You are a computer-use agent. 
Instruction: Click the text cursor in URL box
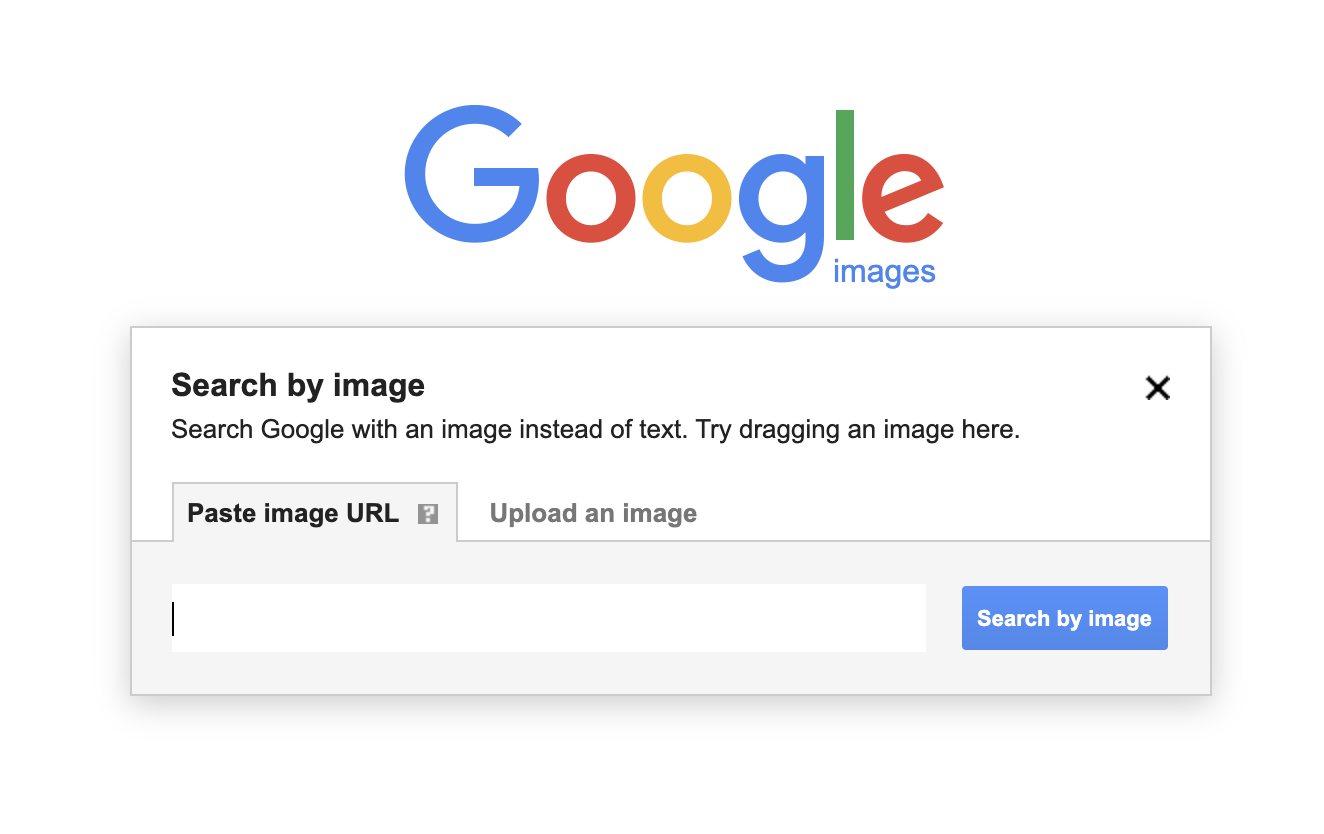pos(173,618)
